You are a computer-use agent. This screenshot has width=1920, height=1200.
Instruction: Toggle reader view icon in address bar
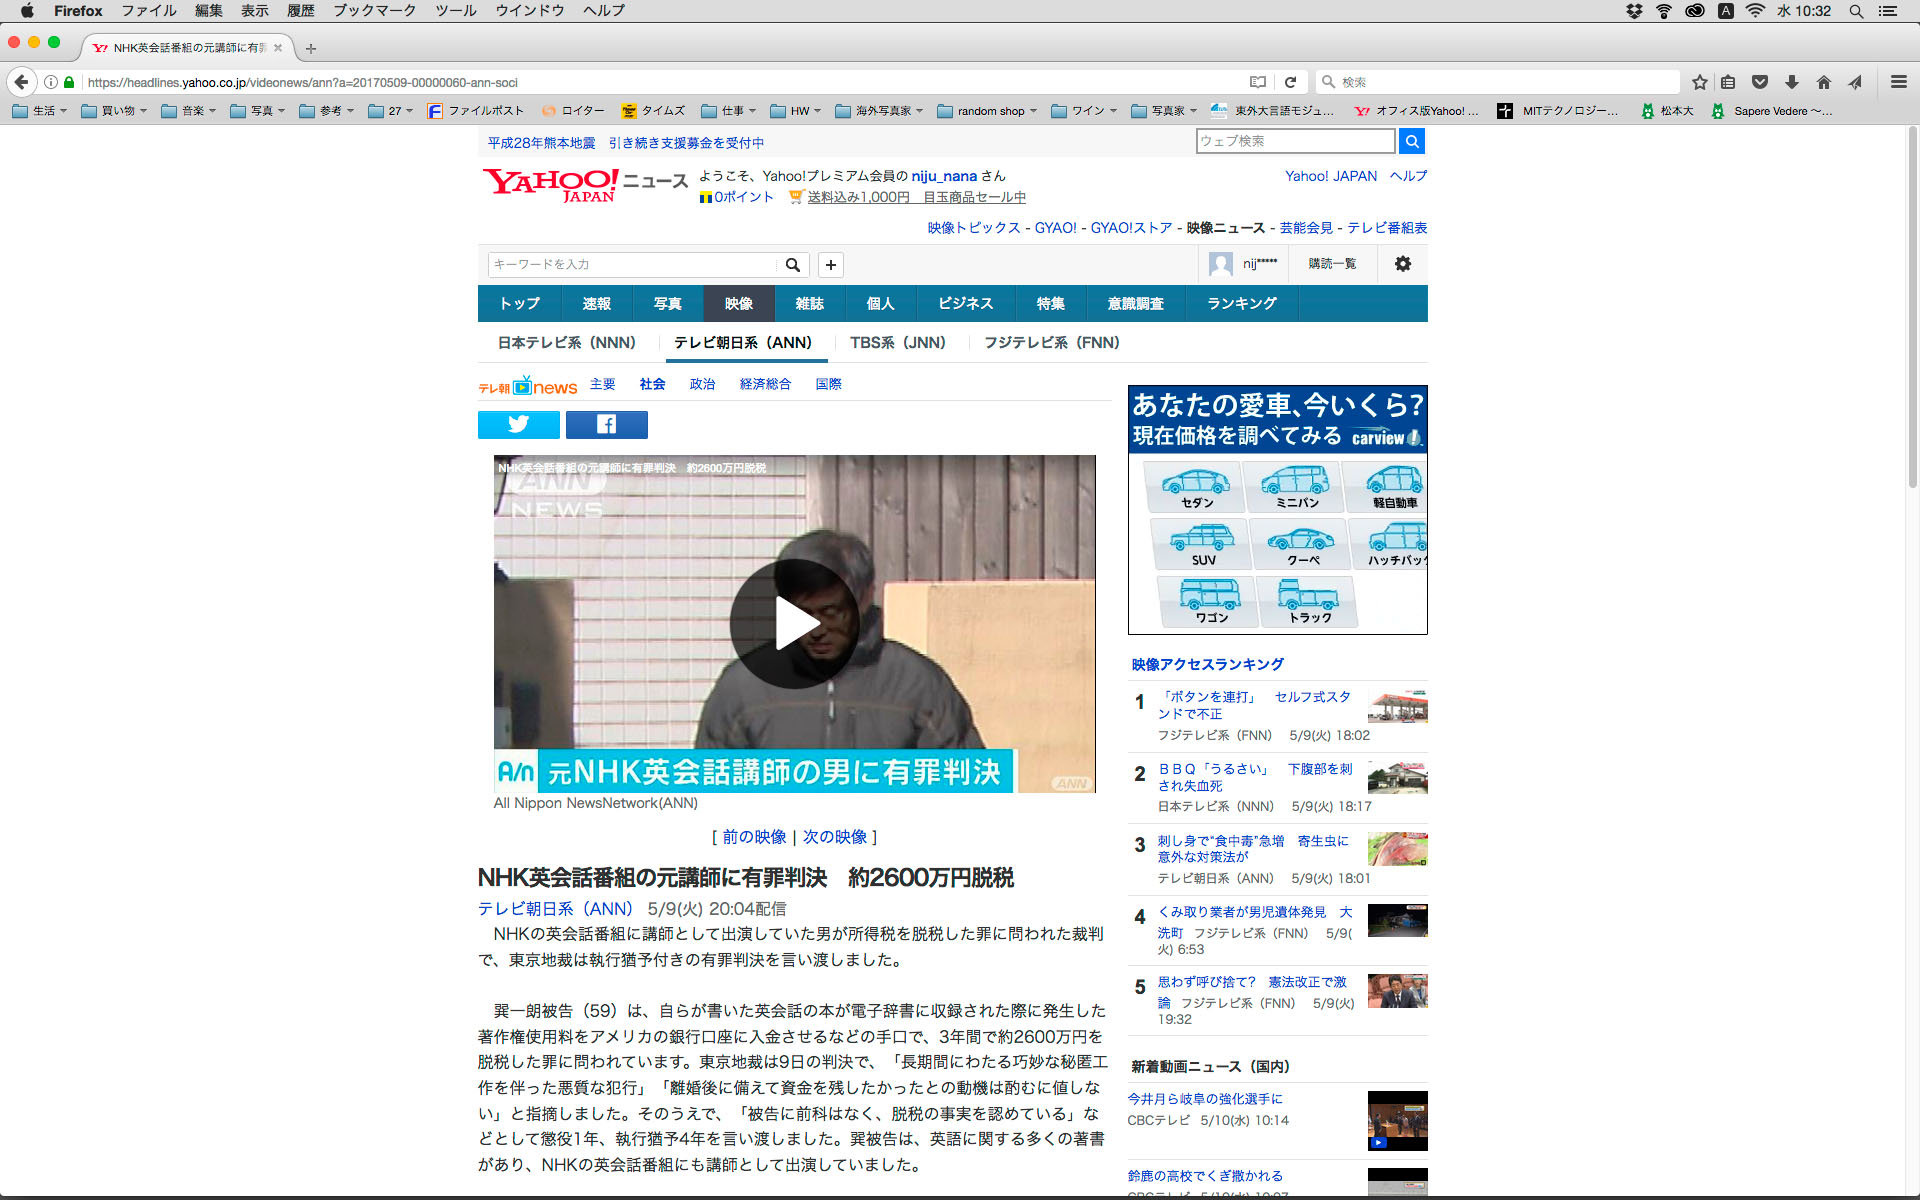click(1258, 82)
